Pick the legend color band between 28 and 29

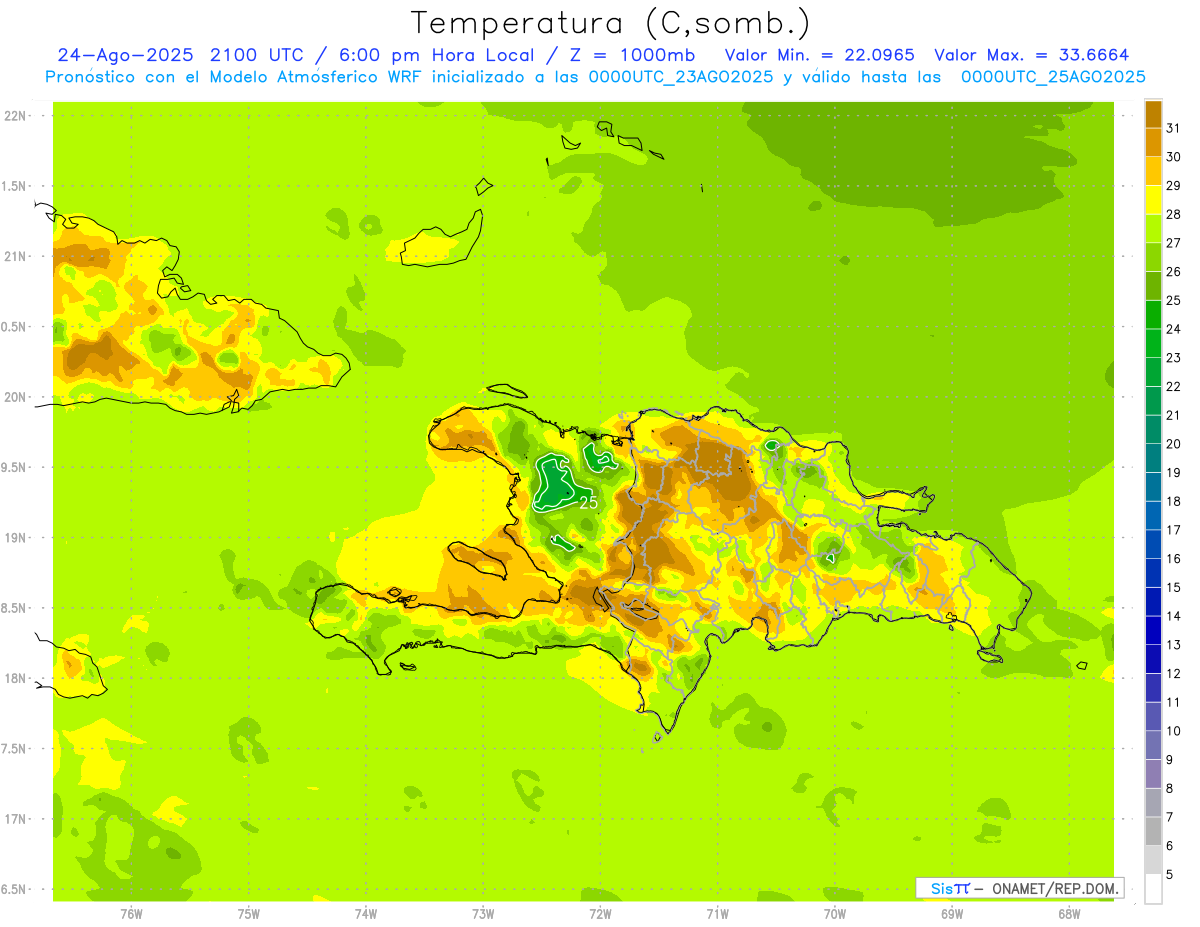point(1153,200)
